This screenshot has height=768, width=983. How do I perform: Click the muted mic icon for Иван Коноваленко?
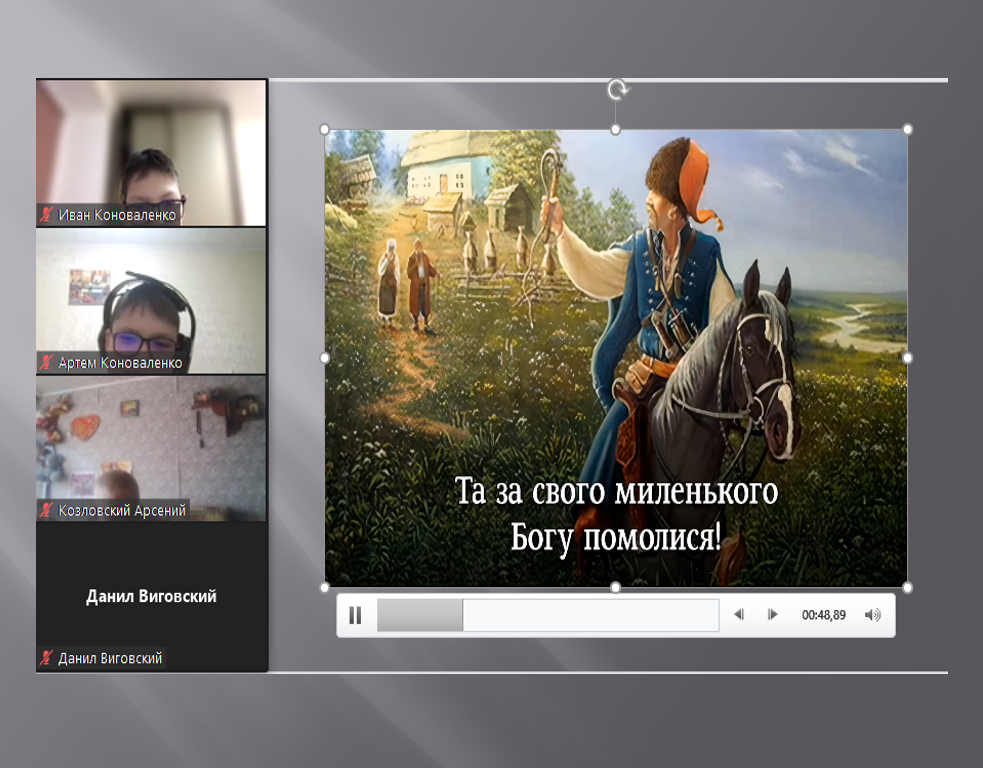point(46,215)
